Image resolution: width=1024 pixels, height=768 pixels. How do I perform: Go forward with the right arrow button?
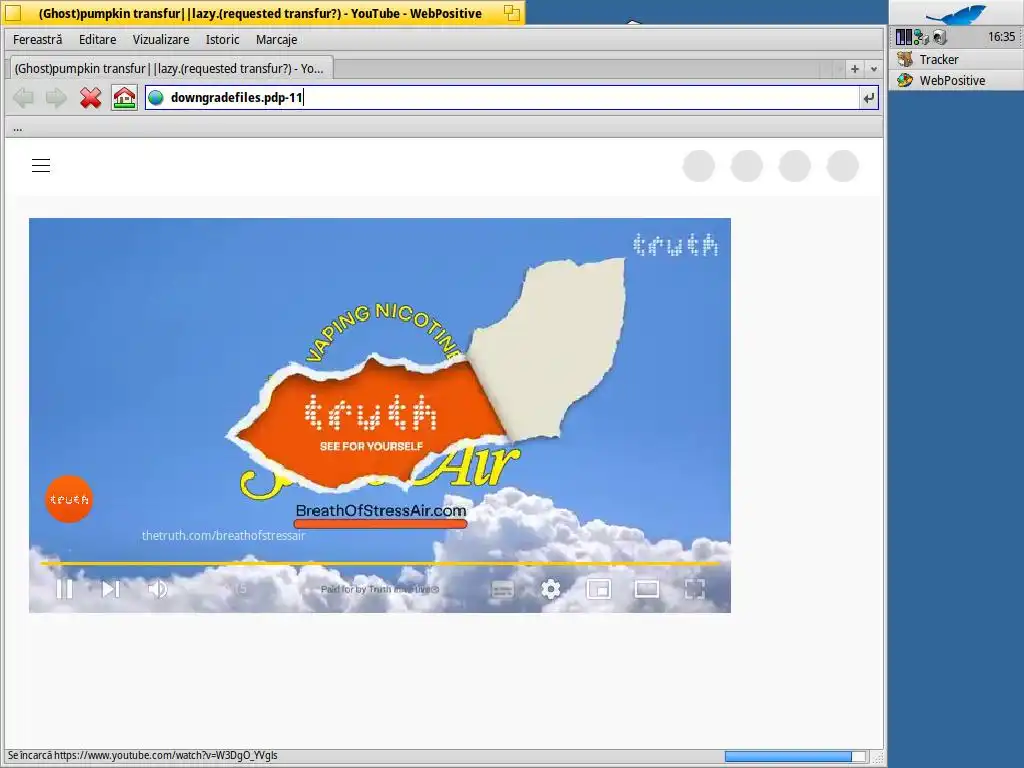click(x=56, y=98)
